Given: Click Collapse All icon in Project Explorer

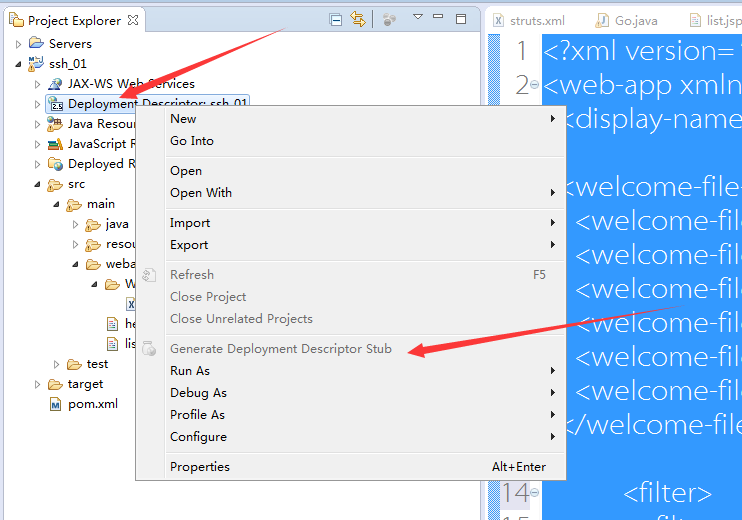Looking at the screenshot, I should pyautogui.click(x=336, y=20).
